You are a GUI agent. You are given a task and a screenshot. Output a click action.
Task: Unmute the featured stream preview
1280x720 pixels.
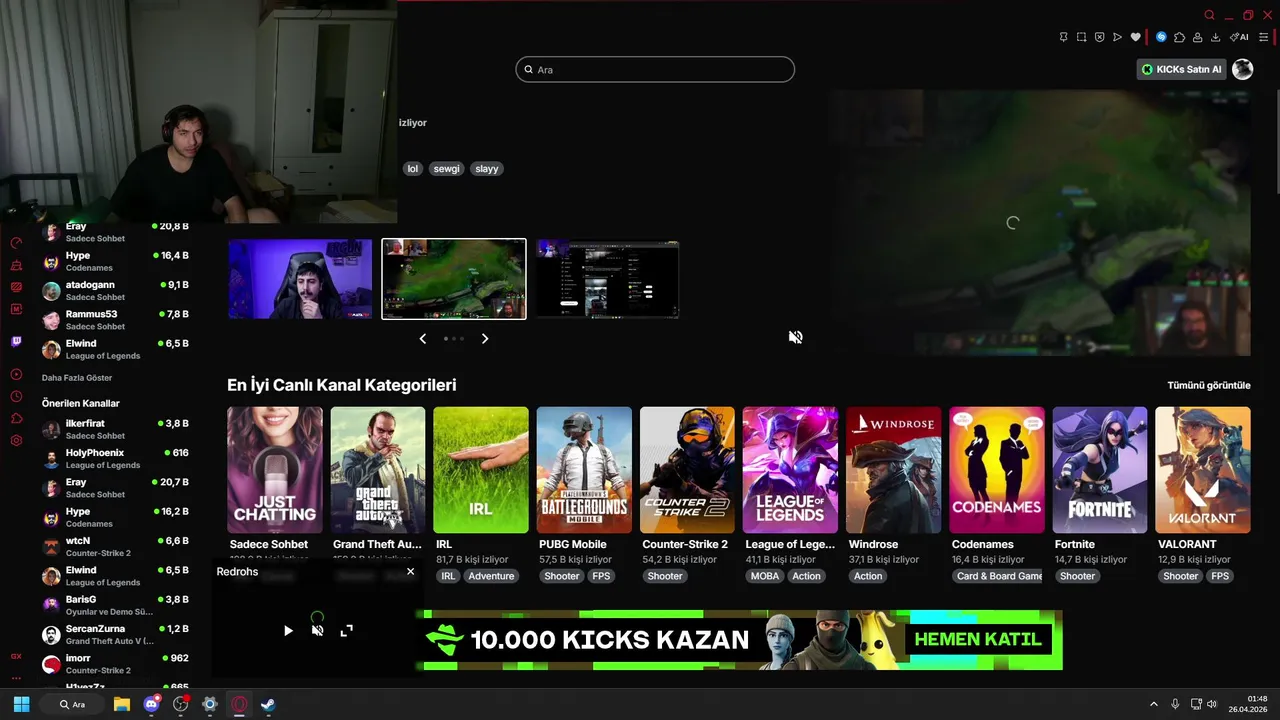[795, 337]
